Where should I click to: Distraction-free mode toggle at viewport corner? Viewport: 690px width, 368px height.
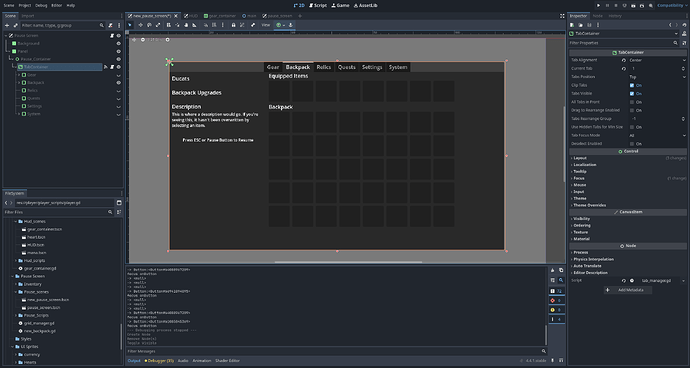(x=562, y=16)
